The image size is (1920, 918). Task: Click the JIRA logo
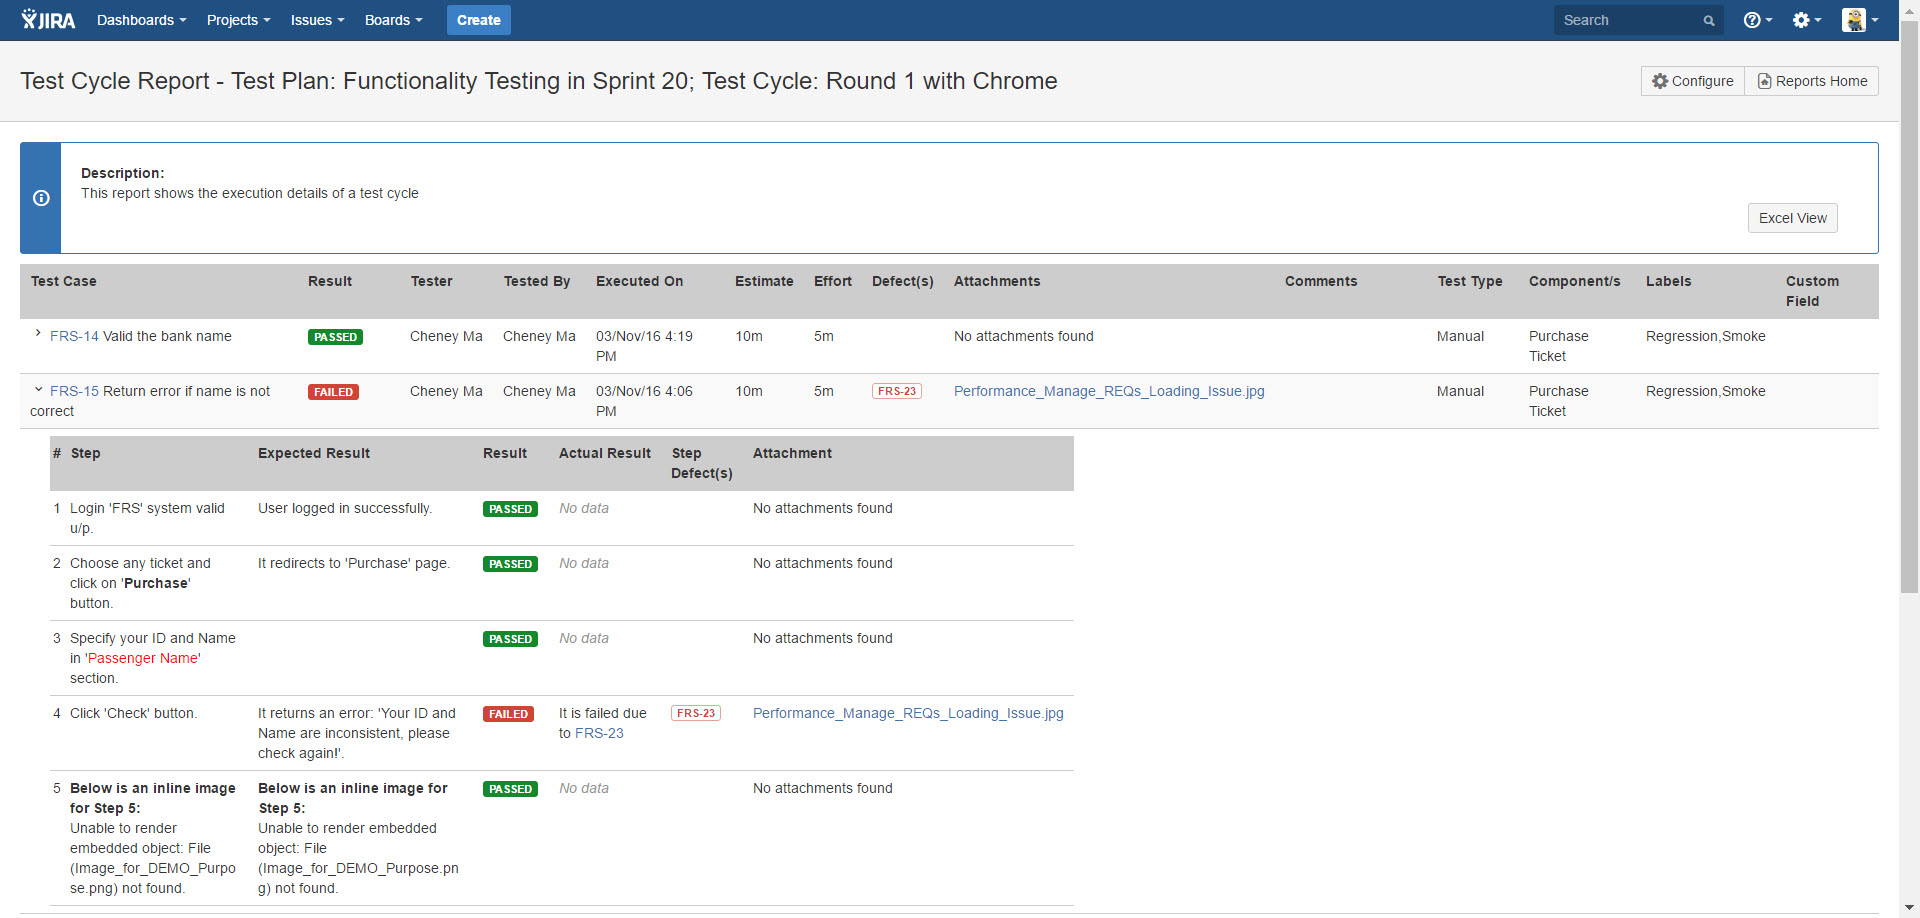click(48, 20)
